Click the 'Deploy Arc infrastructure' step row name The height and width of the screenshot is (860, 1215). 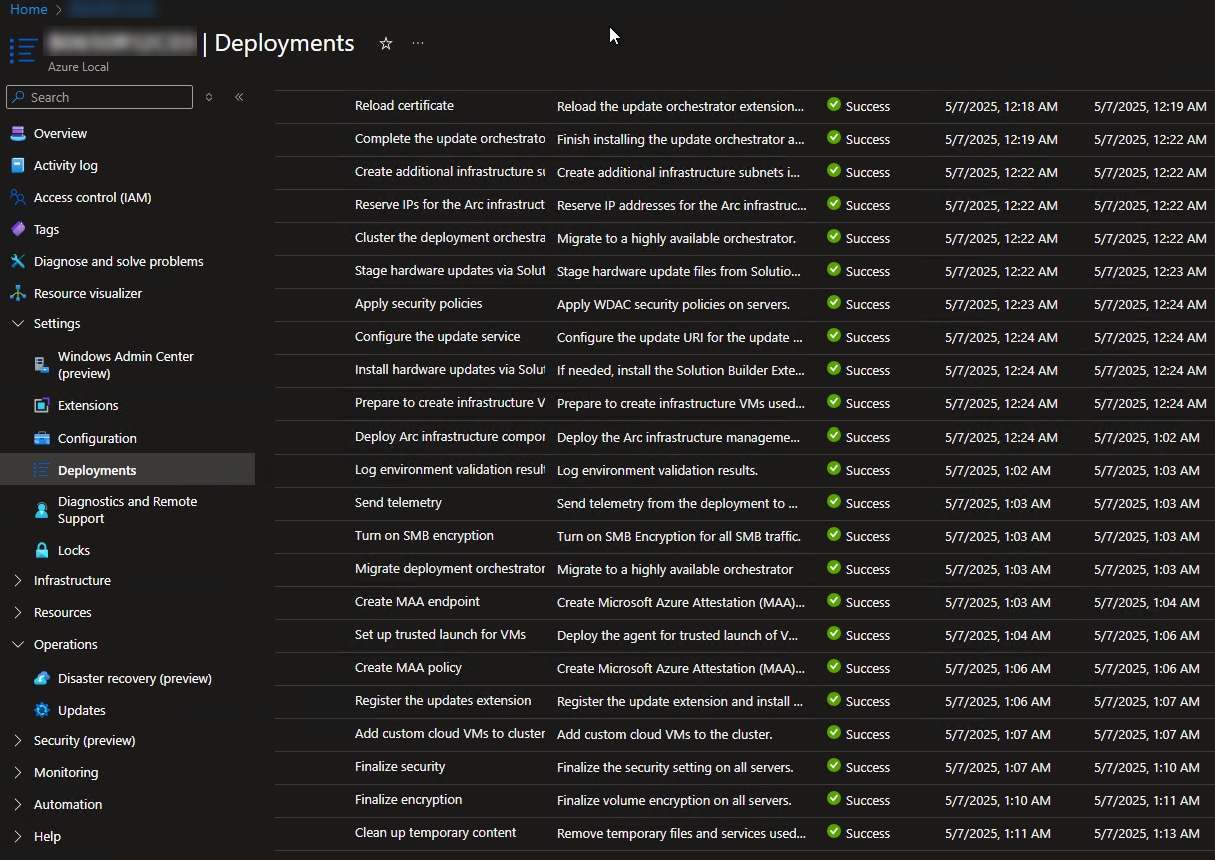click(450, 437)
